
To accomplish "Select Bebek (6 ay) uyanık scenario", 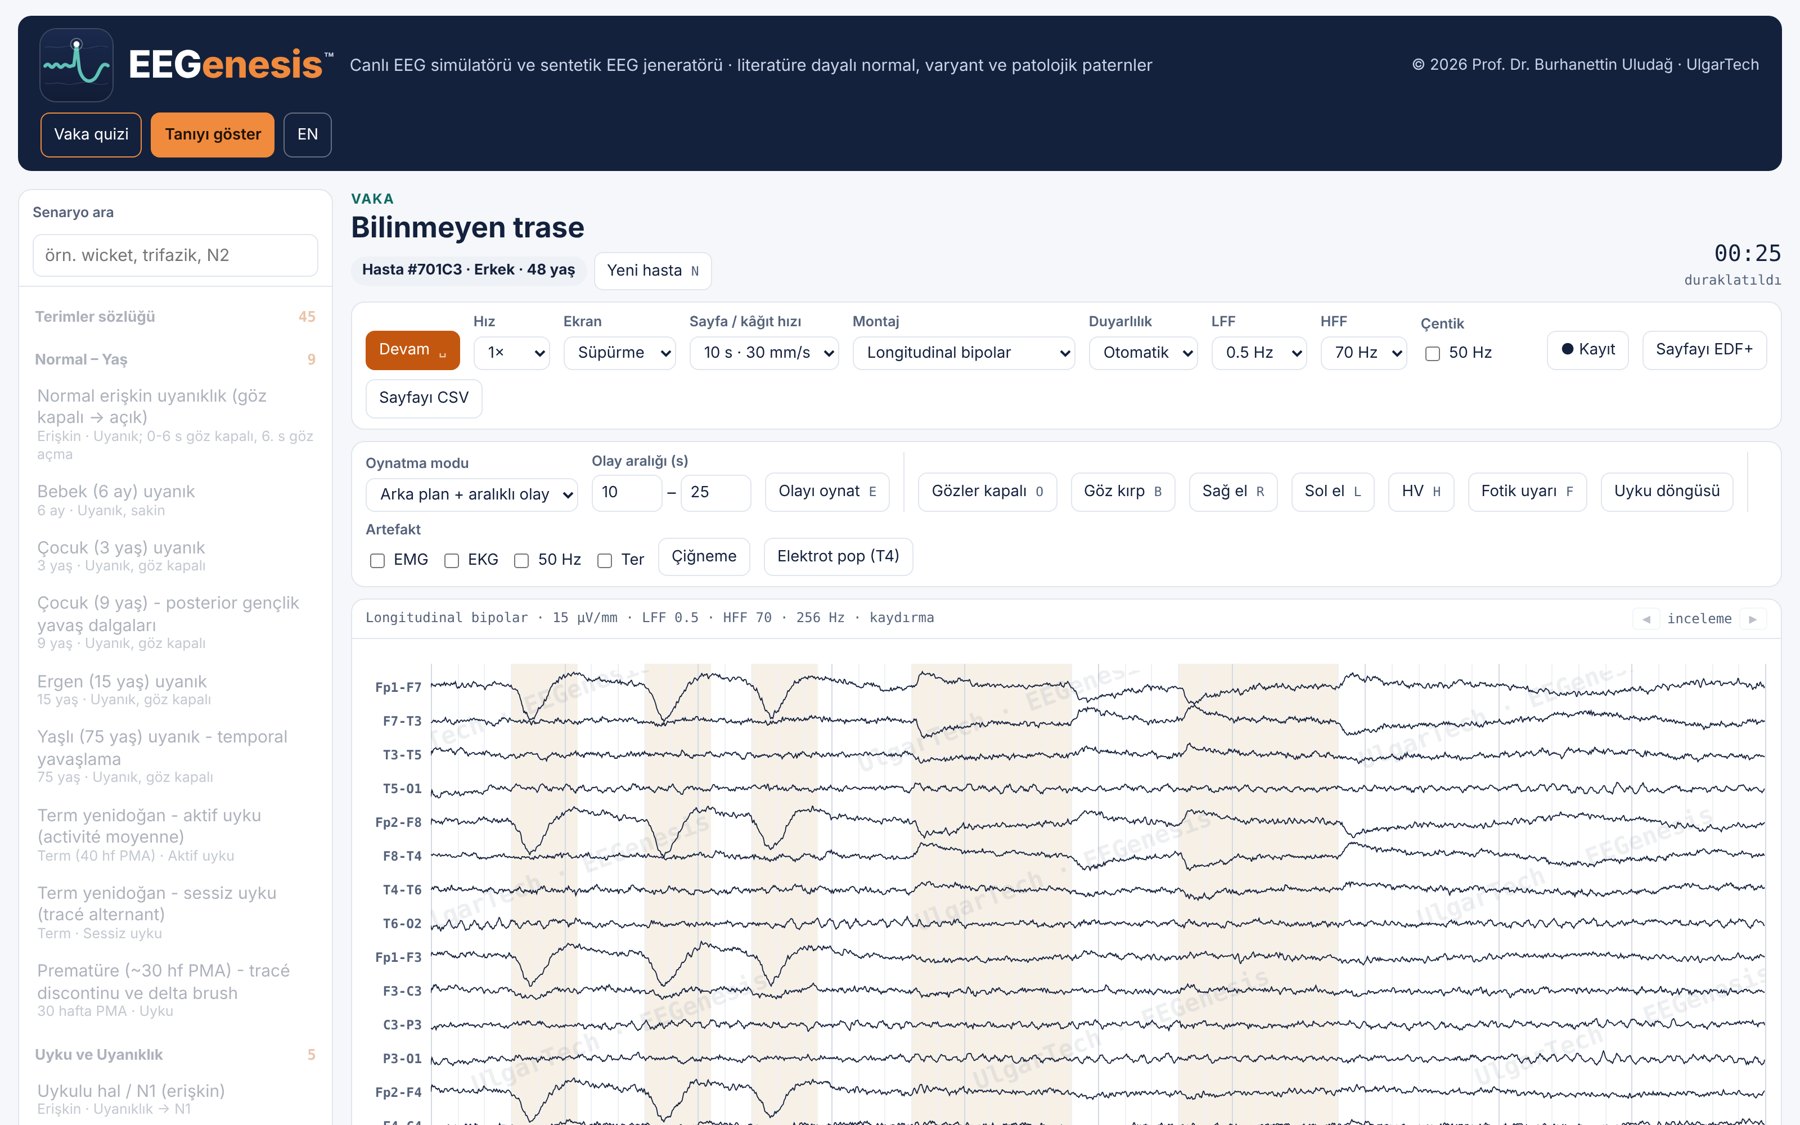I will point(175,501).
